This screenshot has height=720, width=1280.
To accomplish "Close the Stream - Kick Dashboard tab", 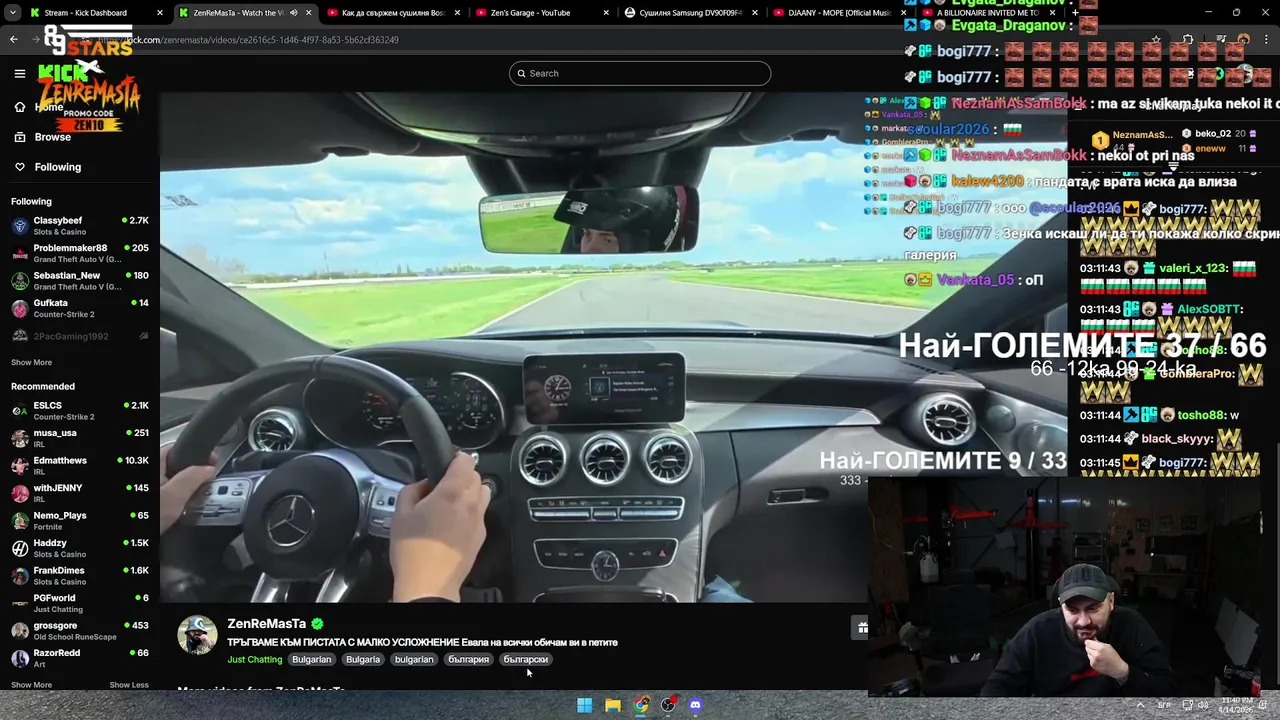I will 160,13.
